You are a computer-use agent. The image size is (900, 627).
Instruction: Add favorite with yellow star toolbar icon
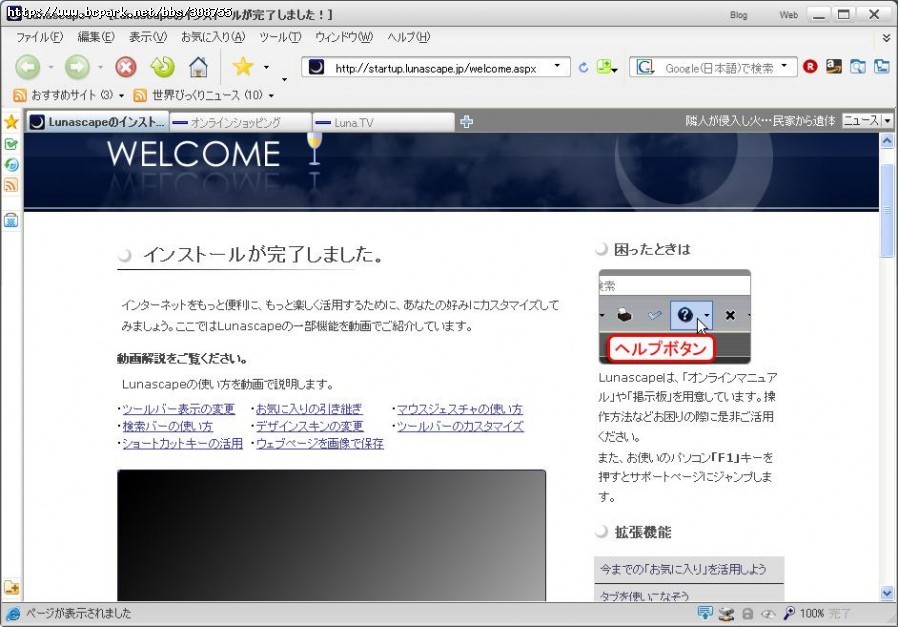click(x=243, y=67)
